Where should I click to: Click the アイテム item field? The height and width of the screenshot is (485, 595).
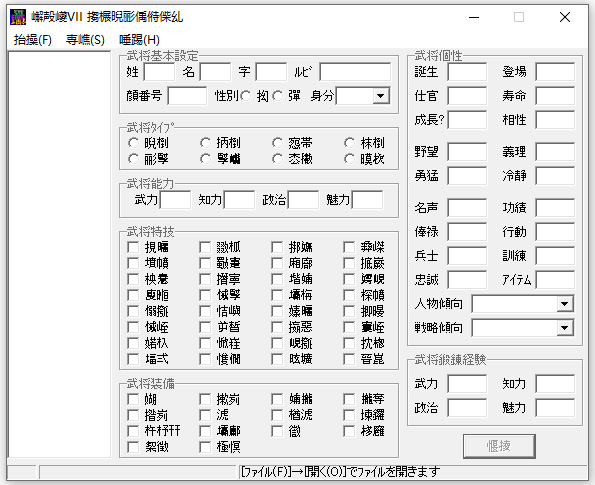click(x=555, y=280)
